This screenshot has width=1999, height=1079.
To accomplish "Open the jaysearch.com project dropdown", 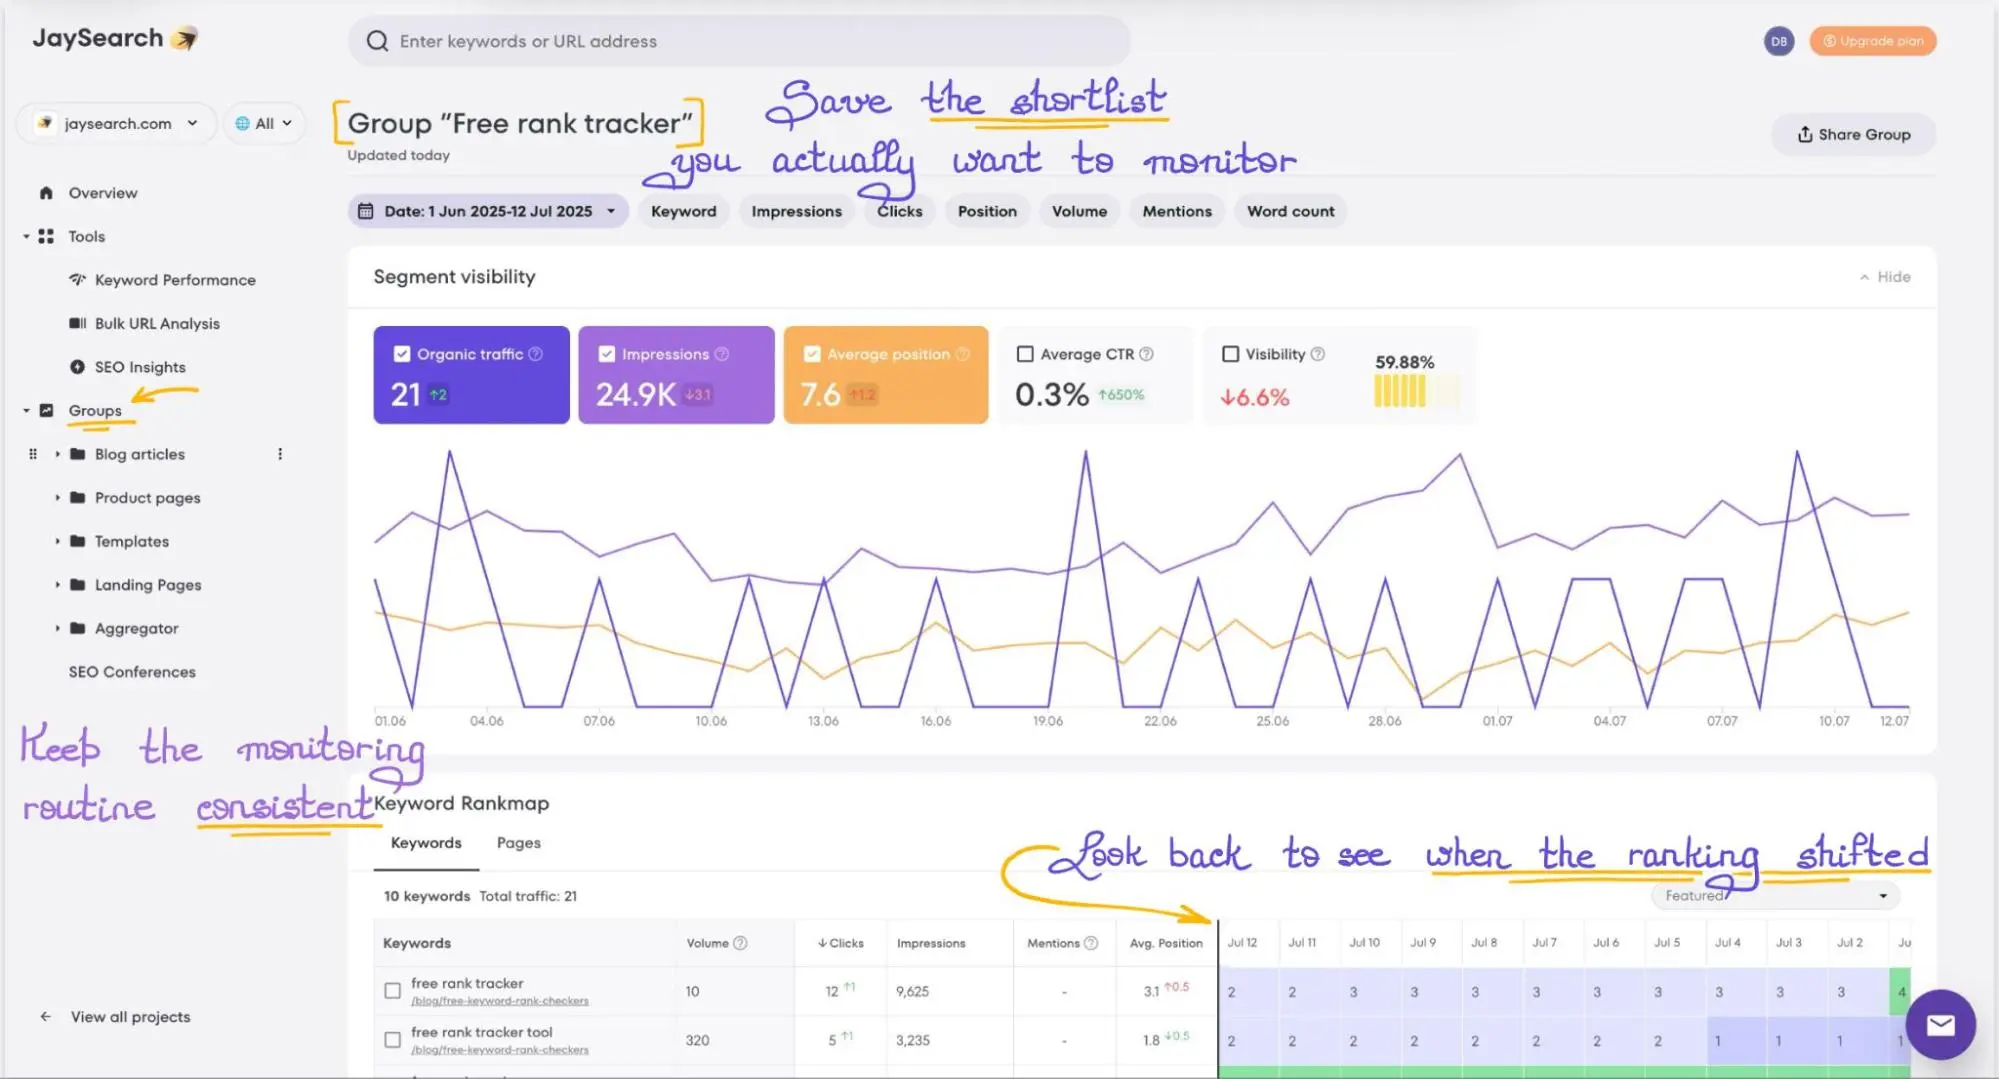I will [116, 123].
